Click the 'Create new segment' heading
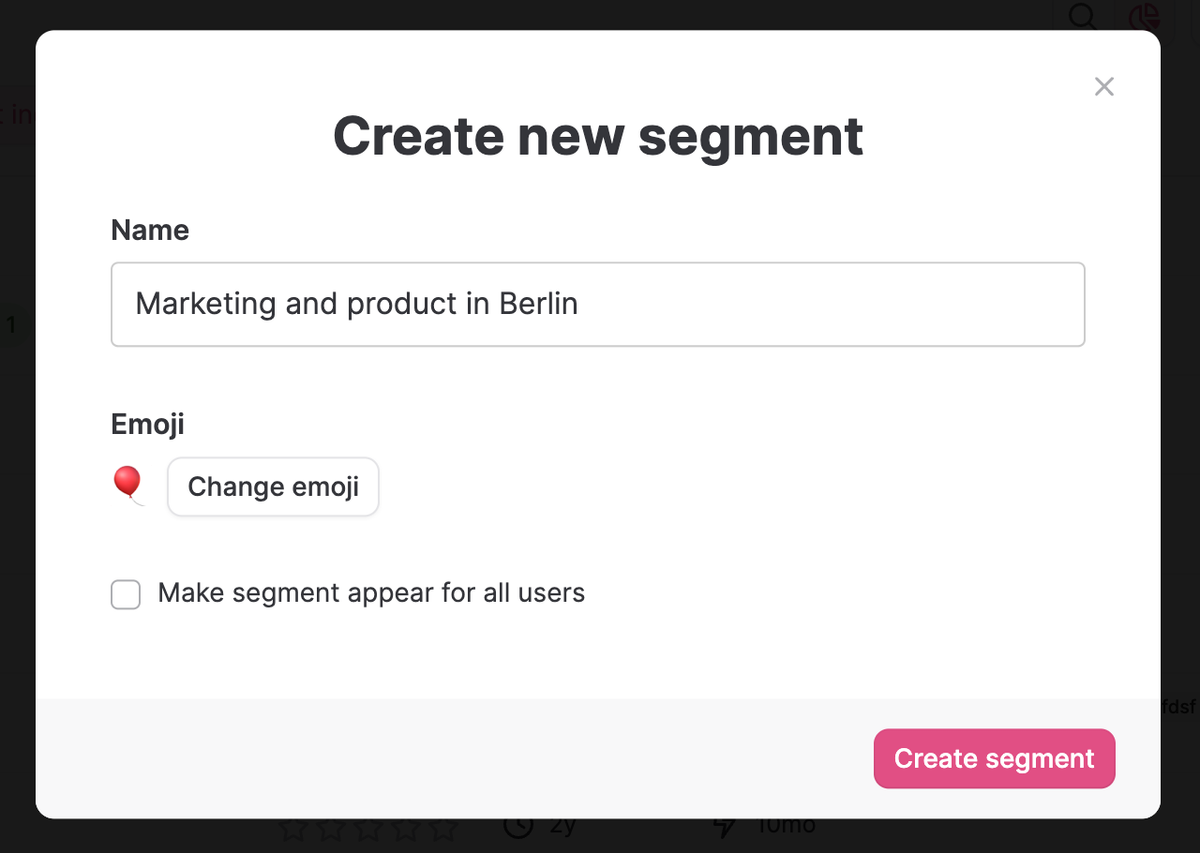 (598, 136)
